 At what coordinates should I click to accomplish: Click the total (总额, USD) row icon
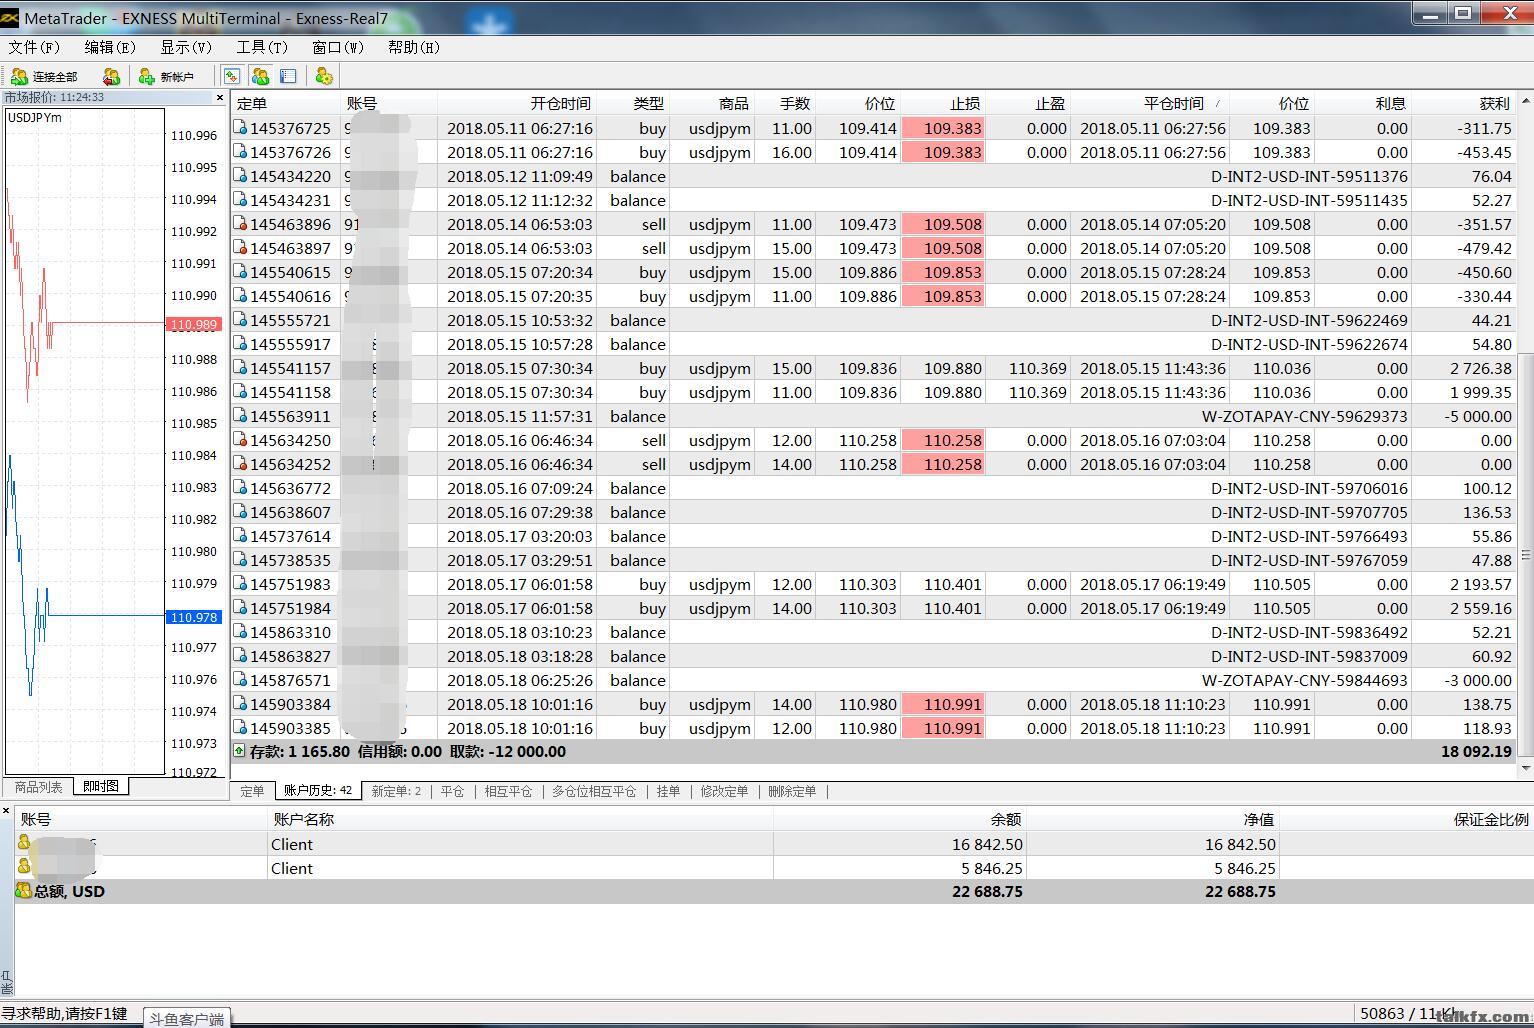[x=23, y=890]
